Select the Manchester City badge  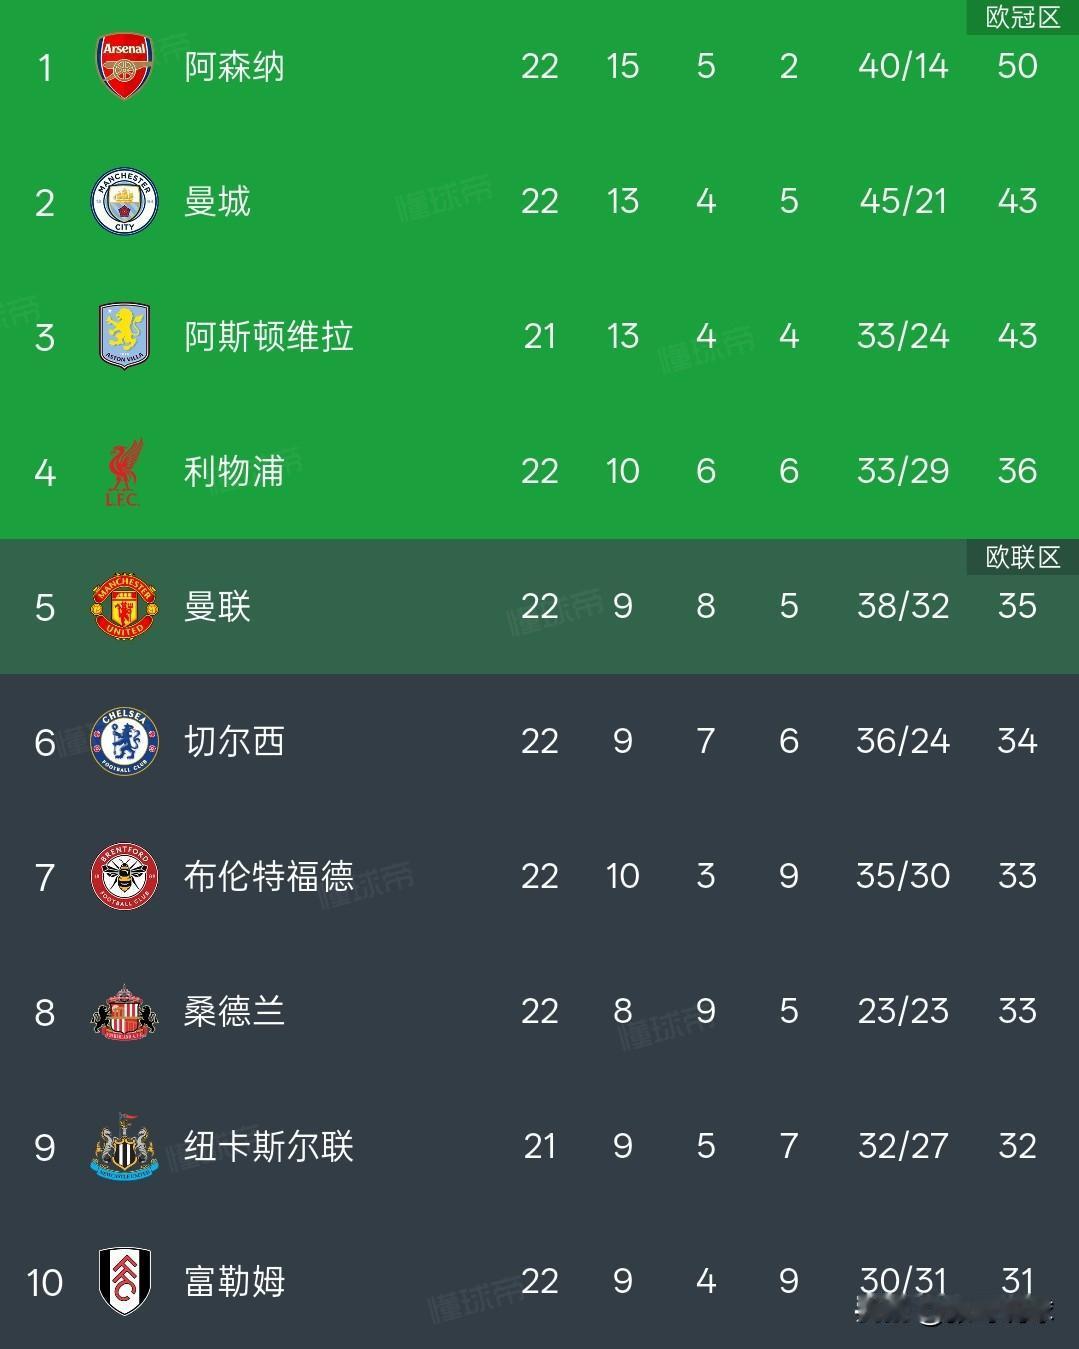[123, 201]
